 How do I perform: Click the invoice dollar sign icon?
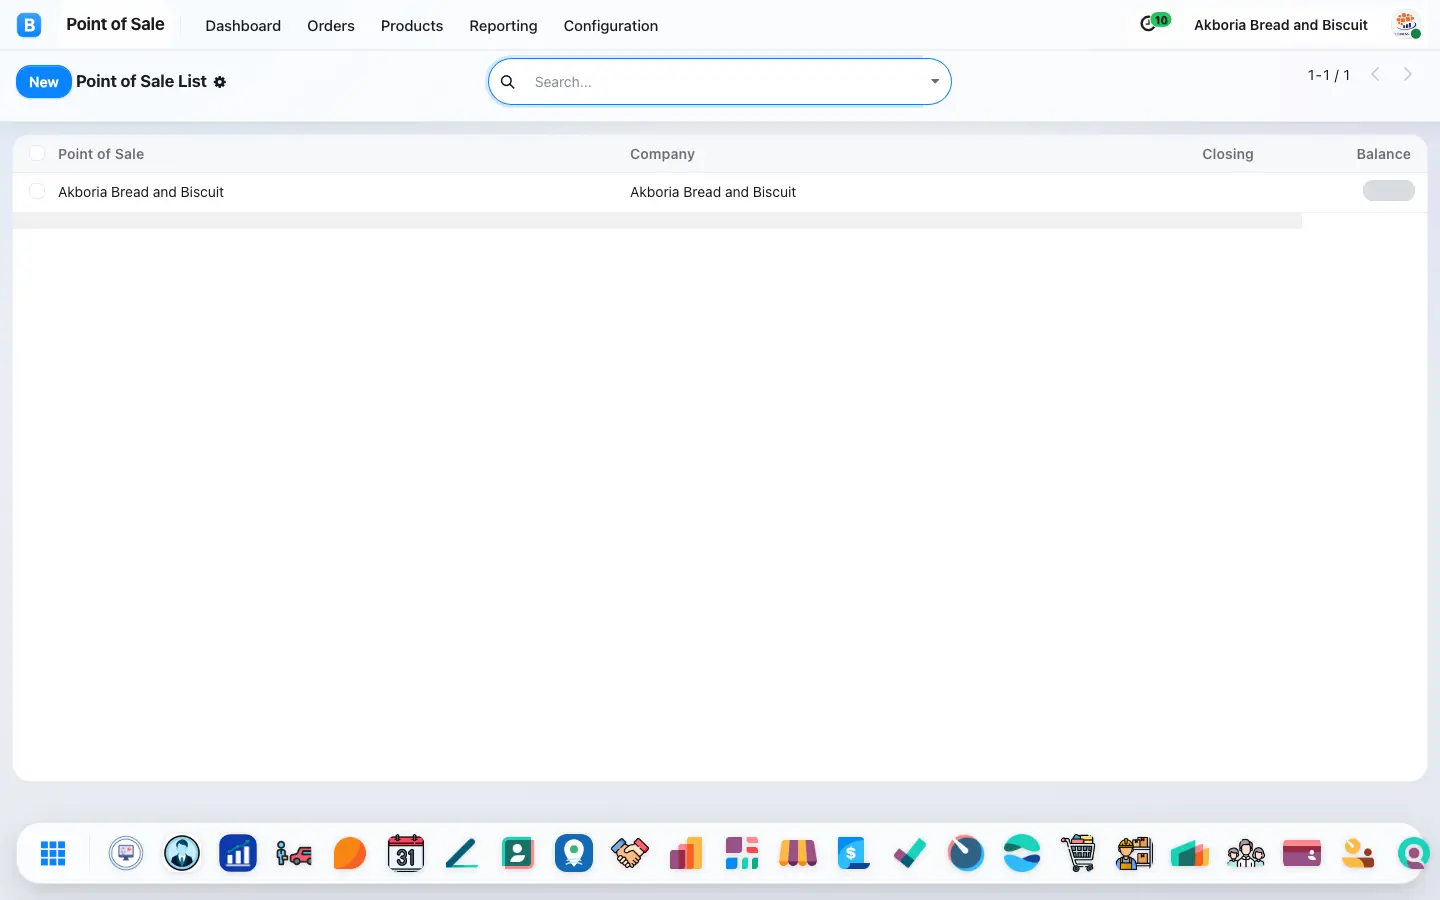(853, 853)
